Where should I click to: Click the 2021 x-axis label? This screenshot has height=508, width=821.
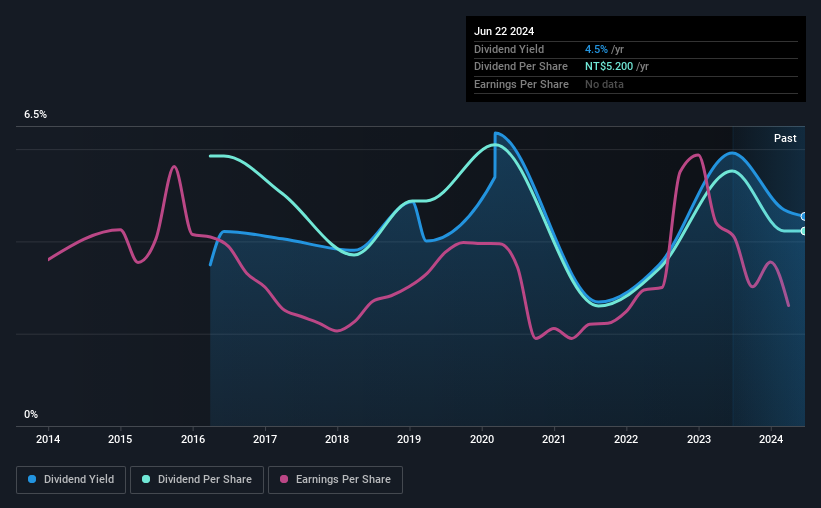(x=553, y=439)
